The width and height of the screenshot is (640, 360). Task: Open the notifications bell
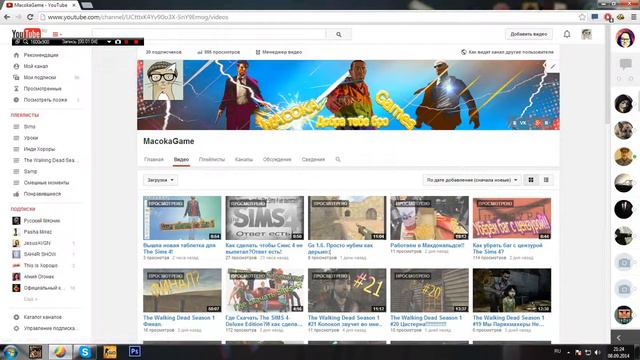coord(567,34)
